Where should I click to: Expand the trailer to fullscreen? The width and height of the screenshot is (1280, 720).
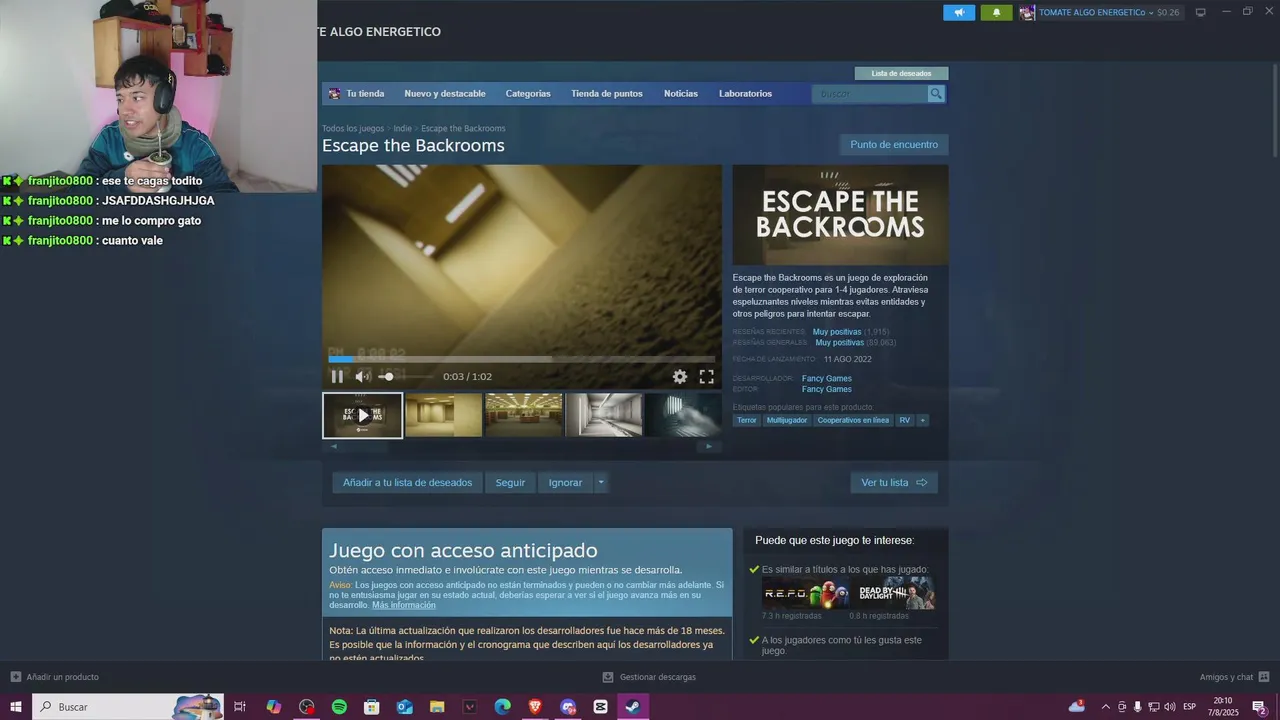[706, 377]
